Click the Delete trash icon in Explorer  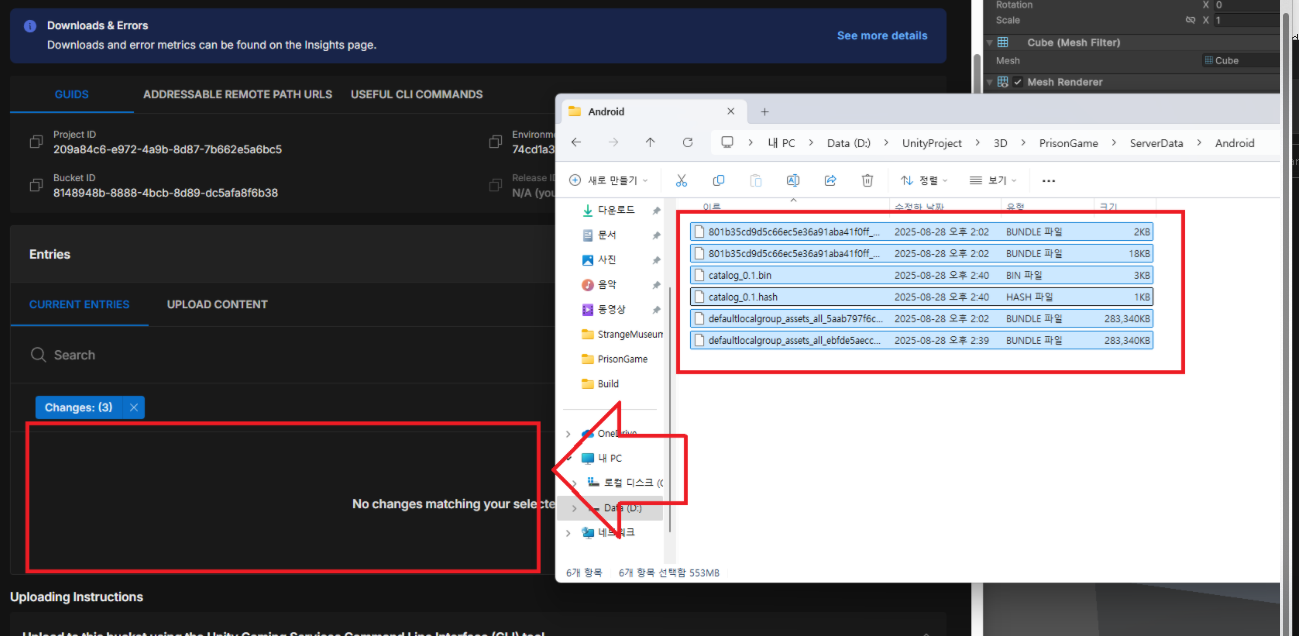point(867,180)
